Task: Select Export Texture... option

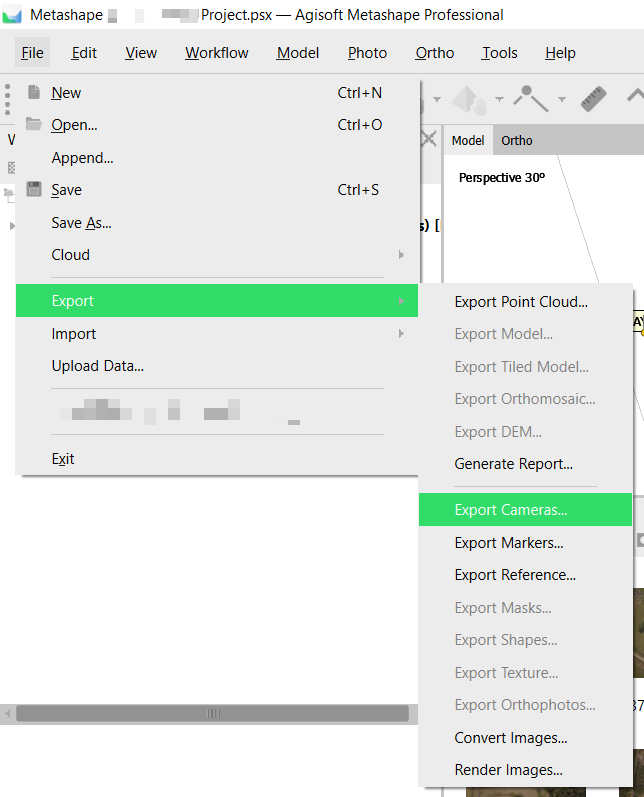Action: 526,672
